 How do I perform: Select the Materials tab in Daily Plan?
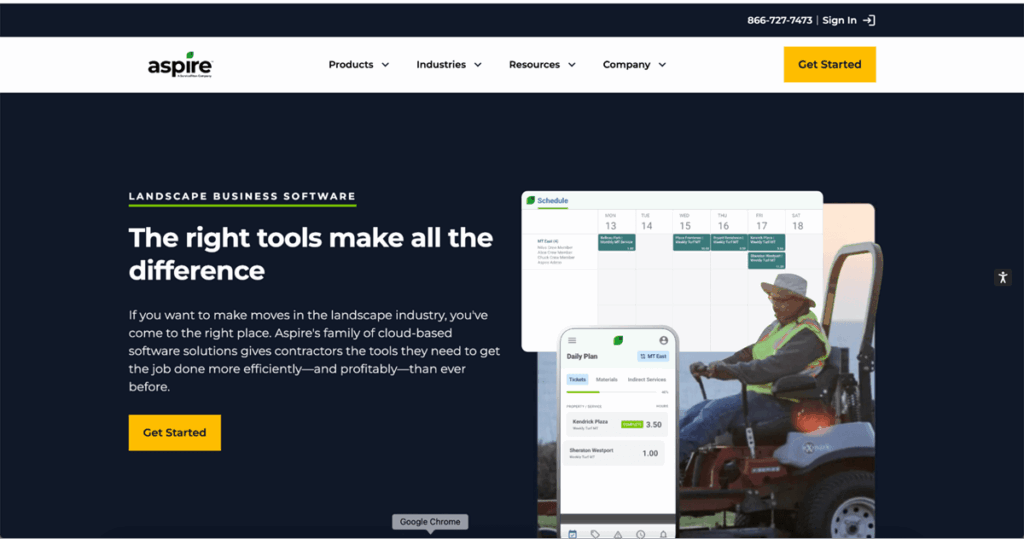[607, 380]
